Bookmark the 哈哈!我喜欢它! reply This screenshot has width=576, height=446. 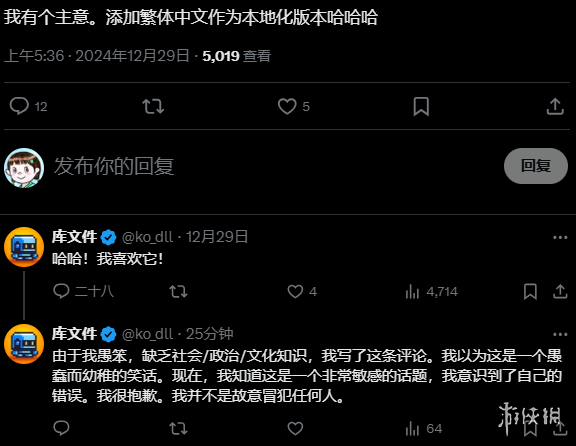tap(530, 292)
